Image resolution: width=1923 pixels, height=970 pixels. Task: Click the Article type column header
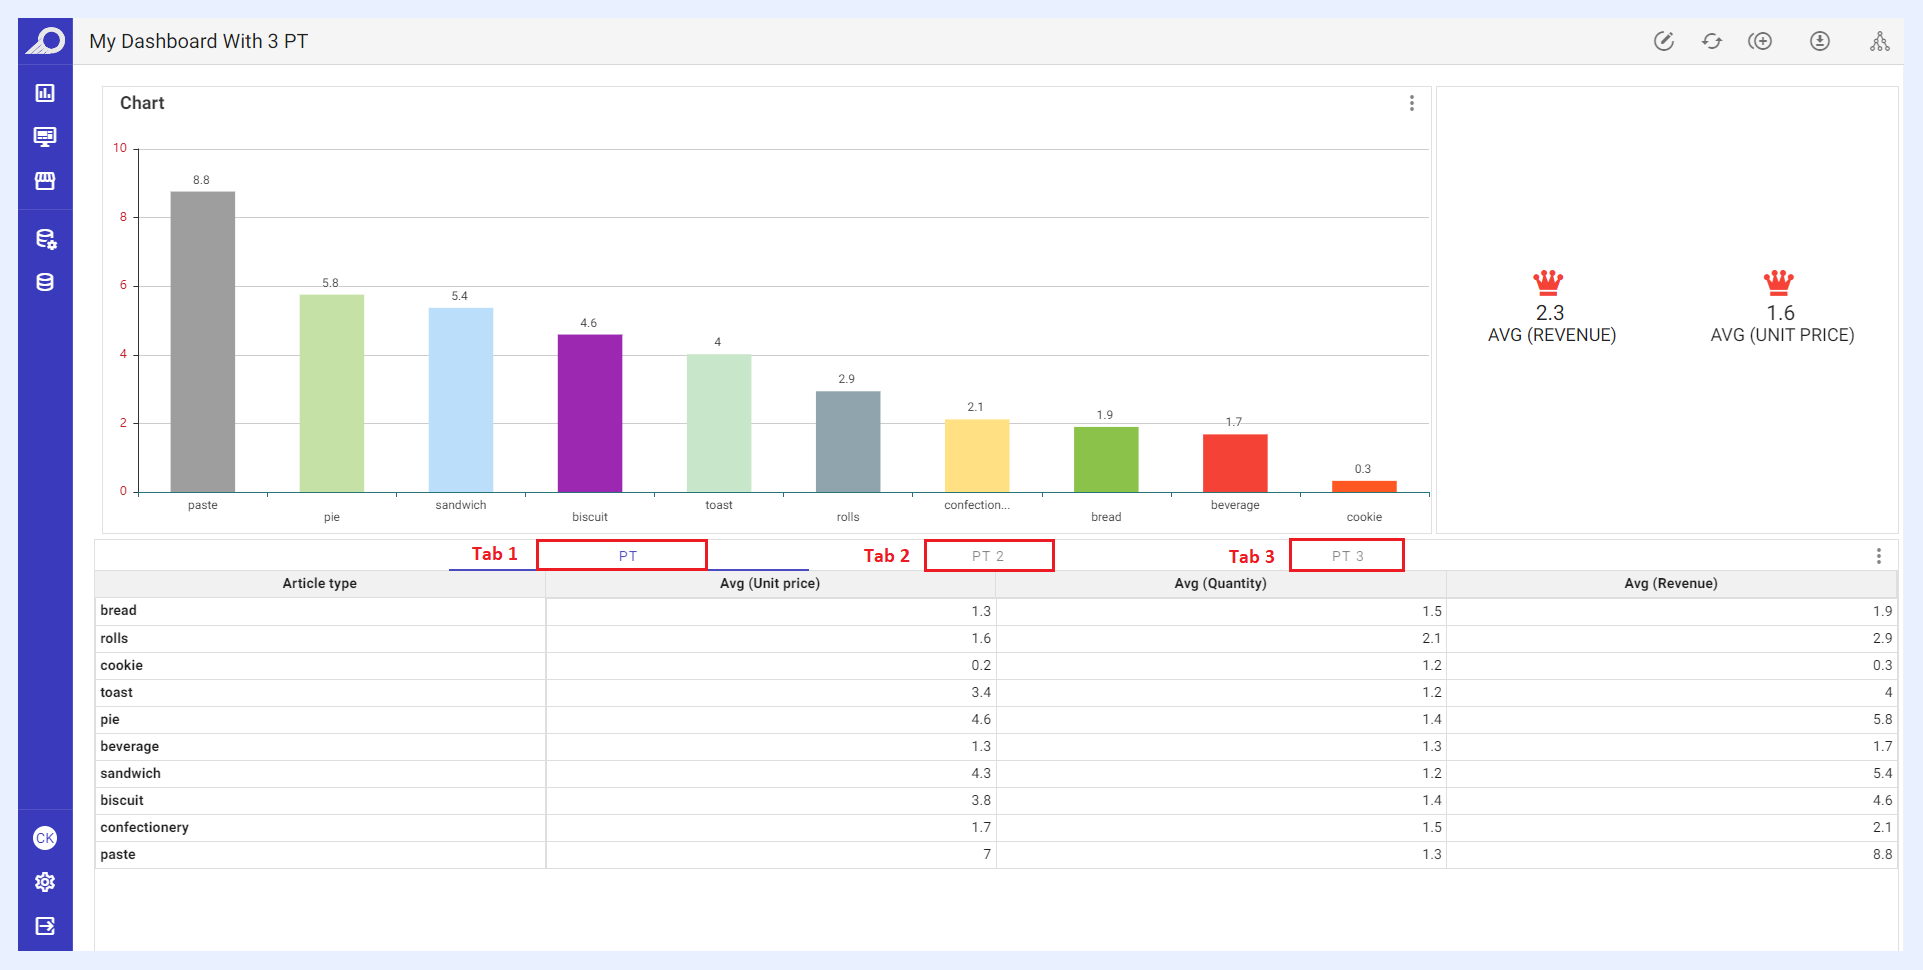pyautogui.click(x=320, y=583)
